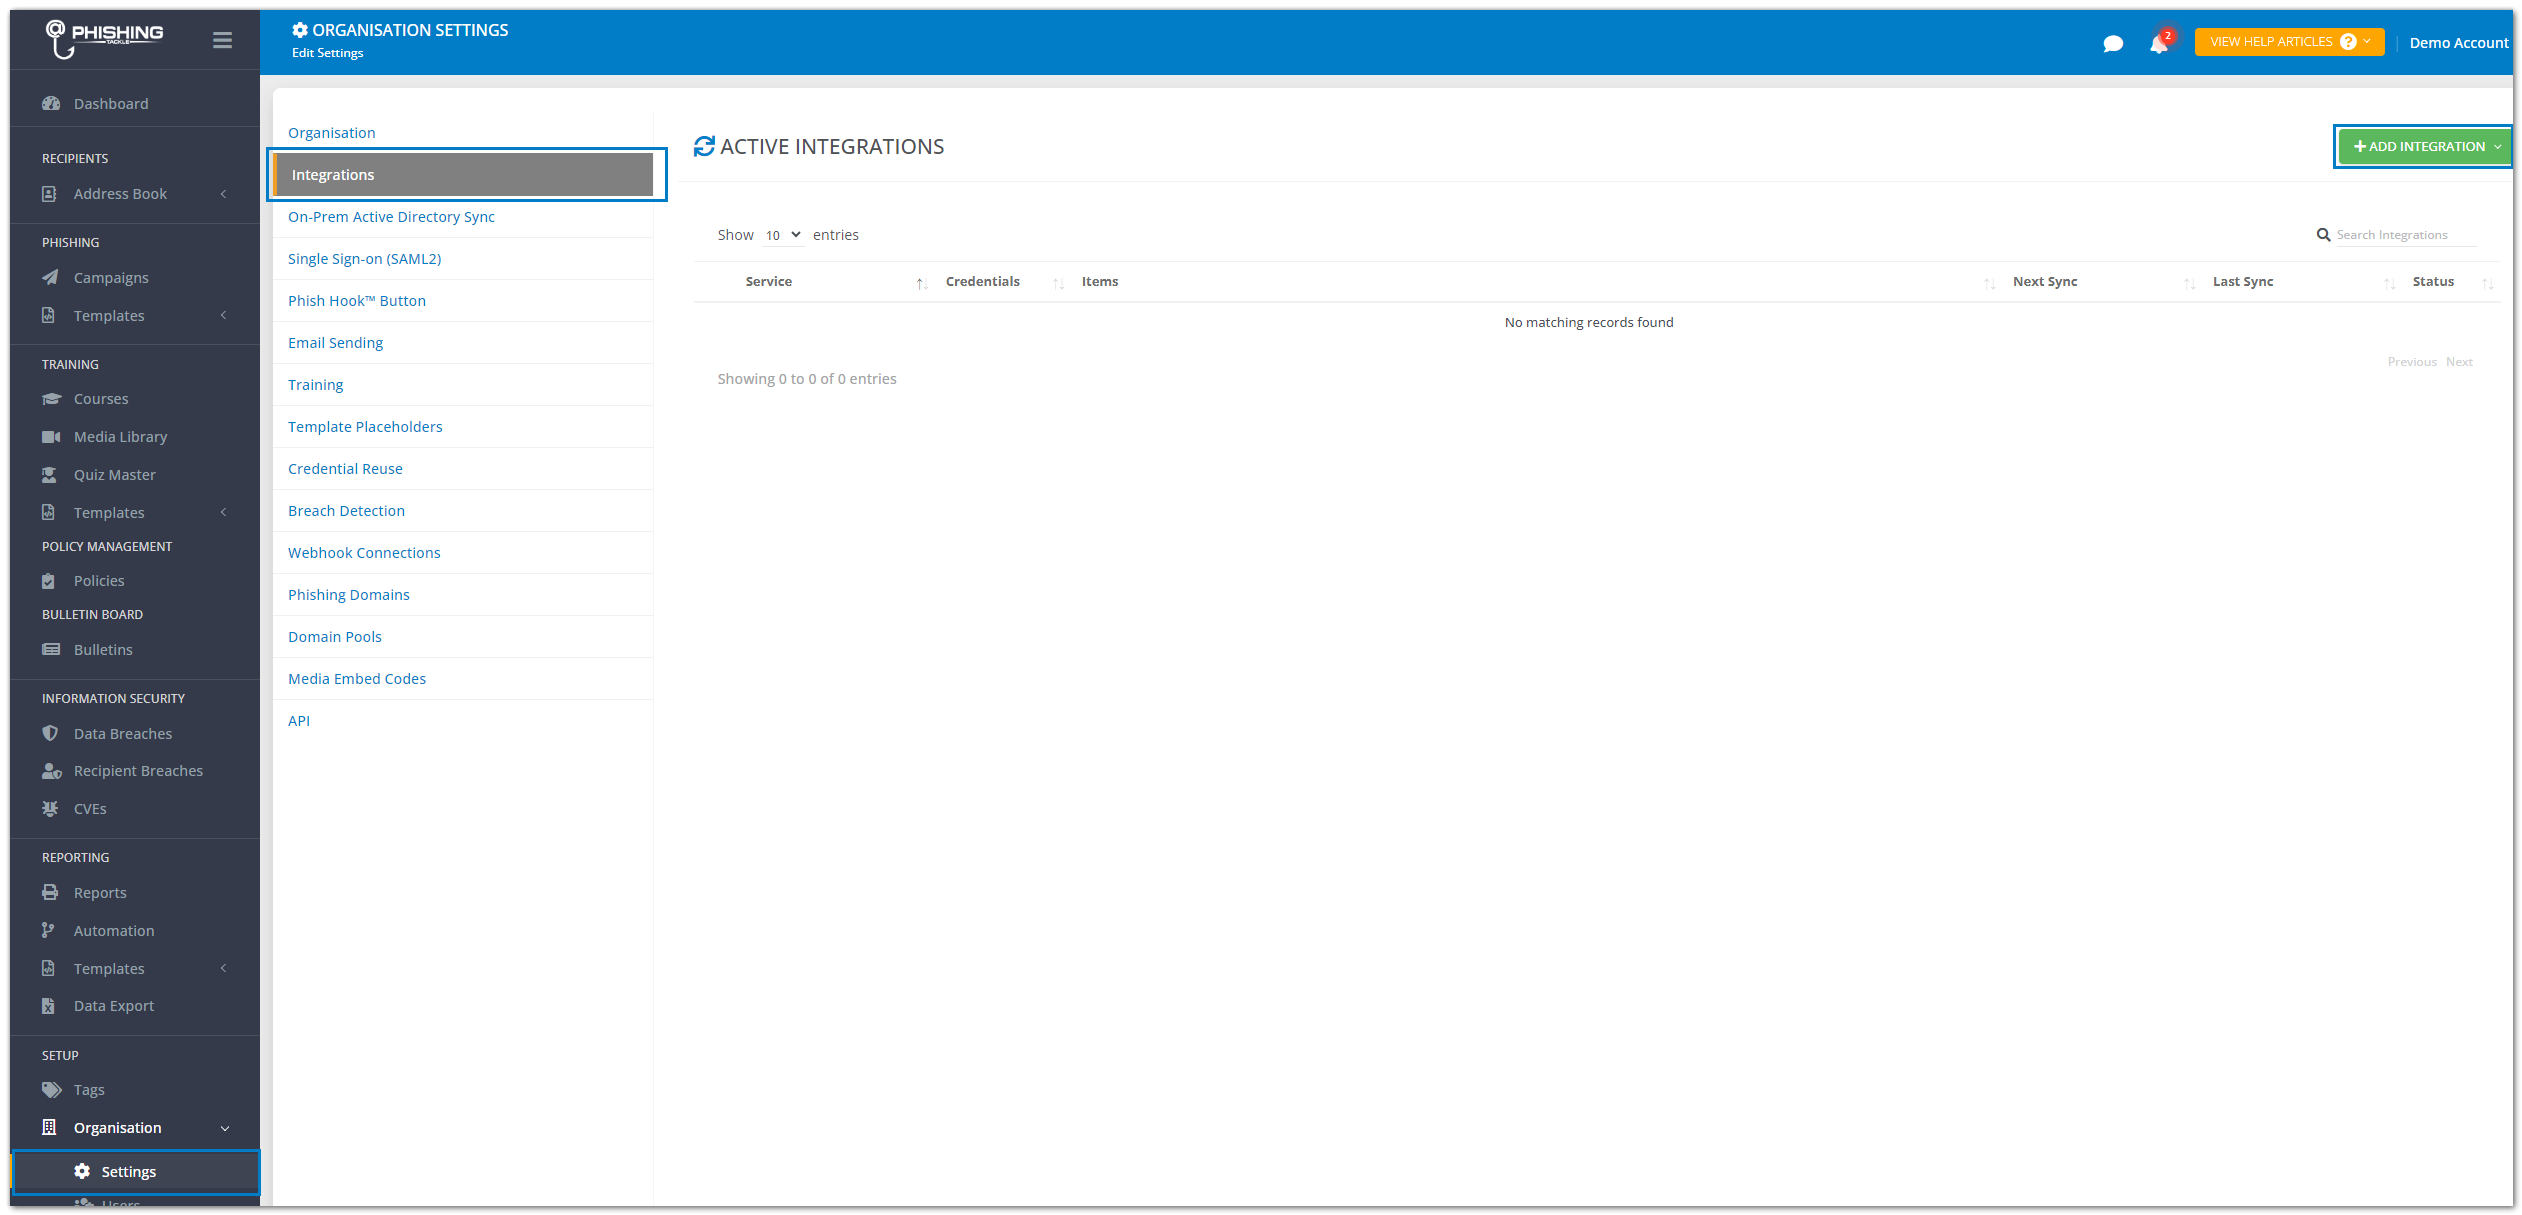This screenshot has height=1215, width=2522.
Task: Open the Phish Hook Button tab
Action: pos(357,301)
